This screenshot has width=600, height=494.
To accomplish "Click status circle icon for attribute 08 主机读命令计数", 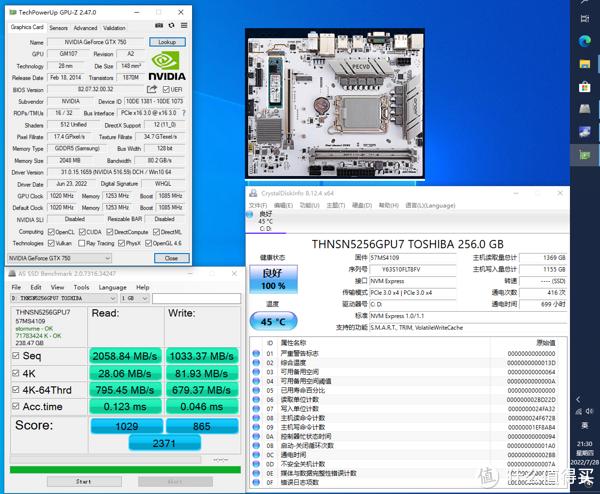I will pos(256,418).
